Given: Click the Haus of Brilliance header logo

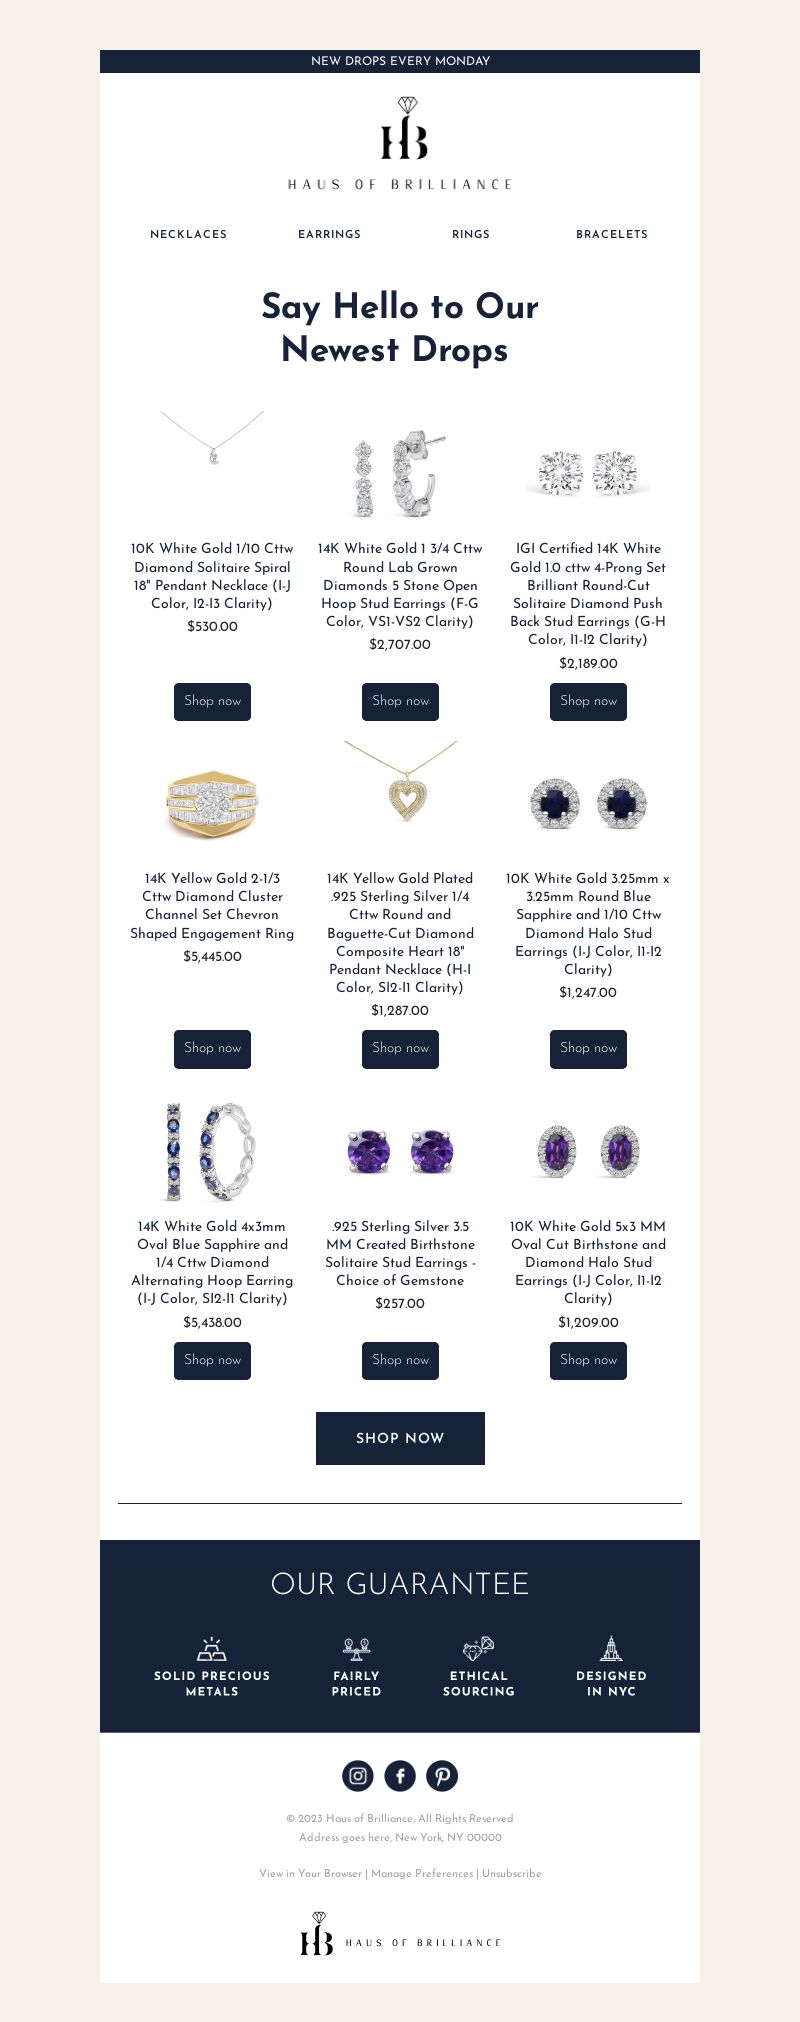Looking at the screenshot, I should click(x=400, y=143).
